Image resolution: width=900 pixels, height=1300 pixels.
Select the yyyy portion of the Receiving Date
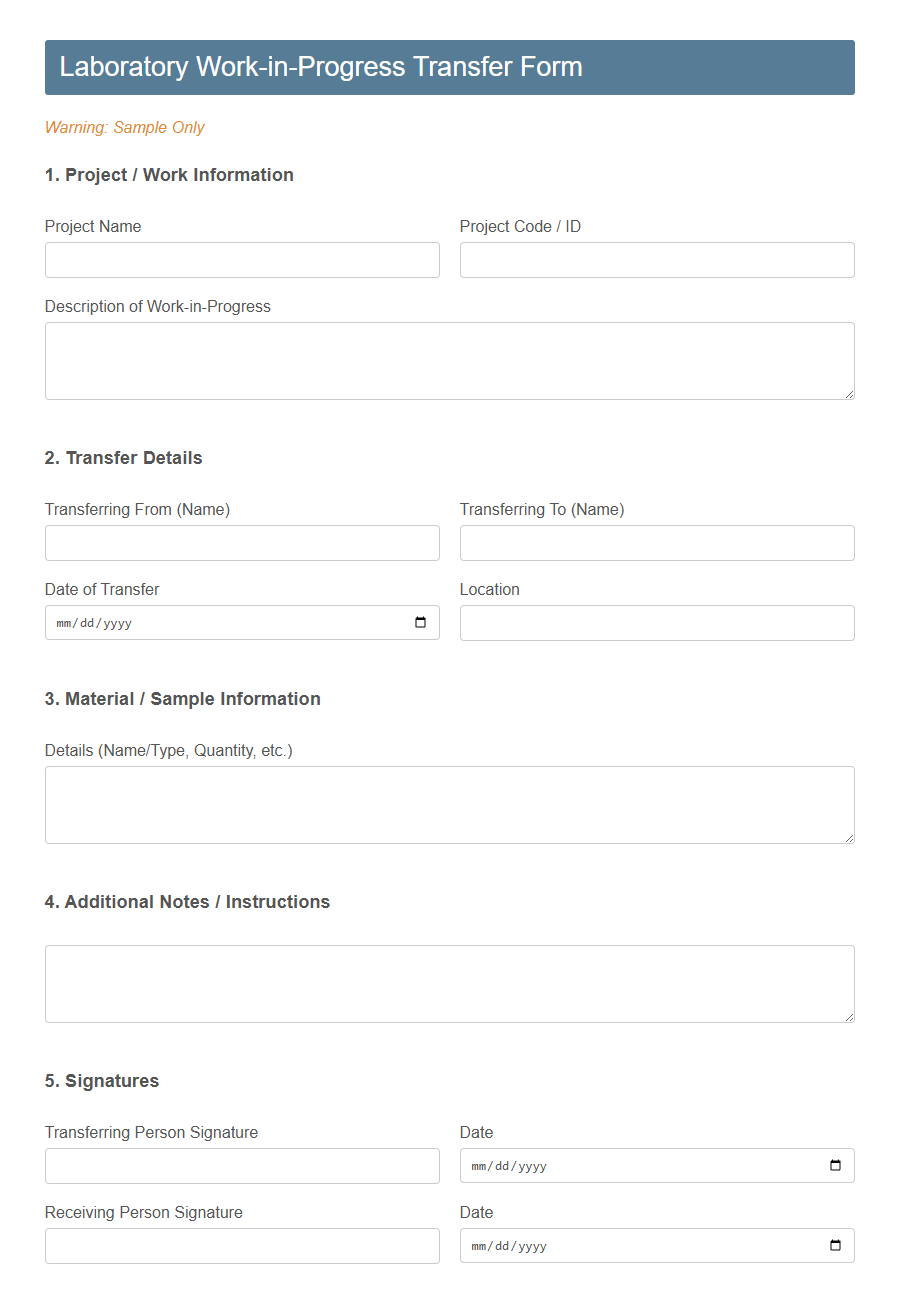click(532, 1245)
